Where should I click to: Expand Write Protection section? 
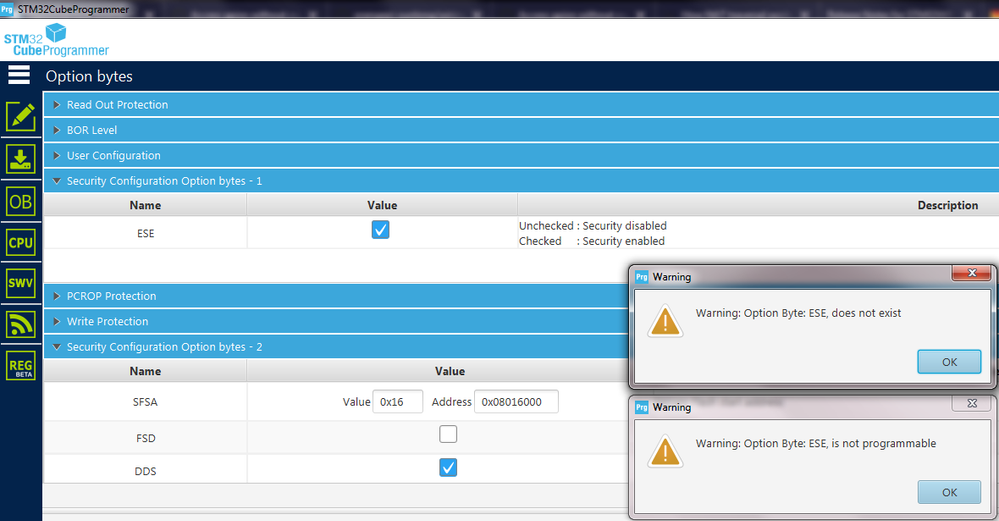pos(336,322)
